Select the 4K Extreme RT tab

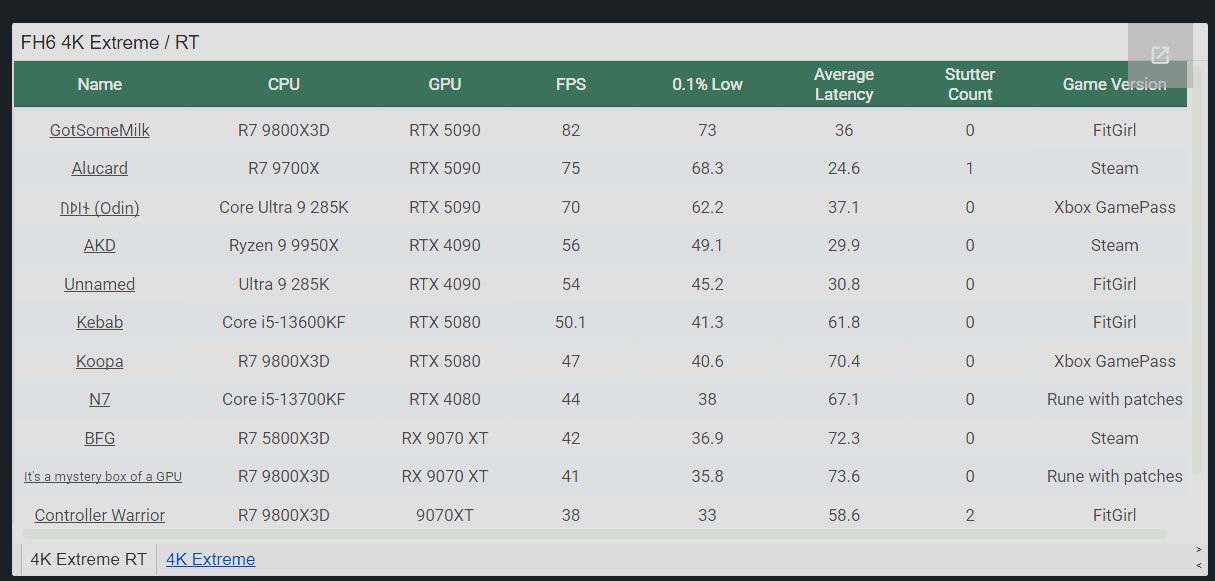click(89, 559)
